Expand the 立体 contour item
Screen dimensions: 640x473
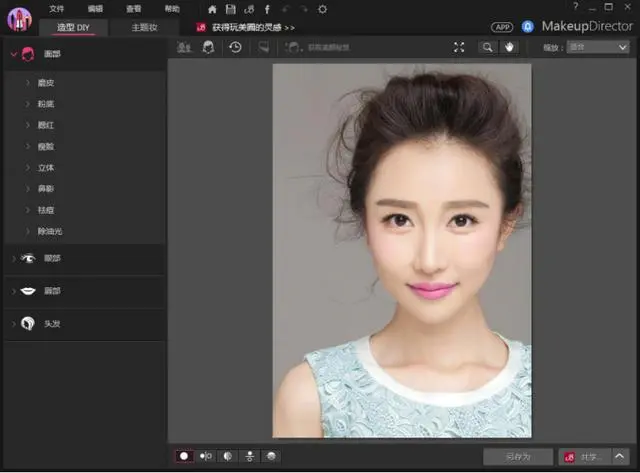pyautogui.click(x=28, y=167)
